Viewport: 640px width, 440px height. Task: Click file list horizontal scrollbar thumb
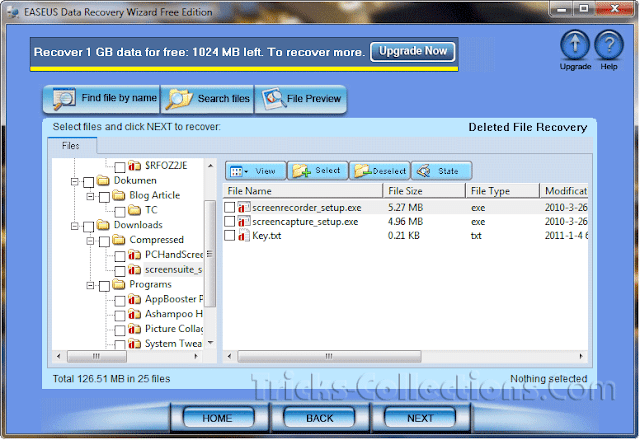(x=329, y=356)
